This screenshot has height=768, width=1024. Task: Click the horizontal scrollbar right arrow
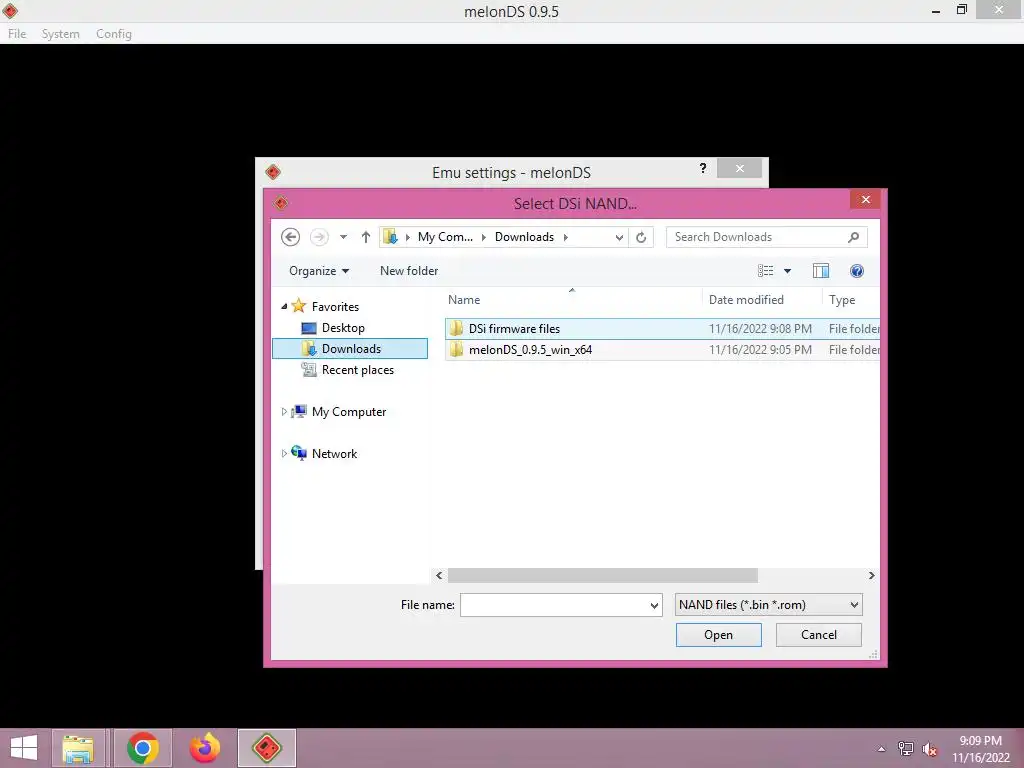[872, 575]
